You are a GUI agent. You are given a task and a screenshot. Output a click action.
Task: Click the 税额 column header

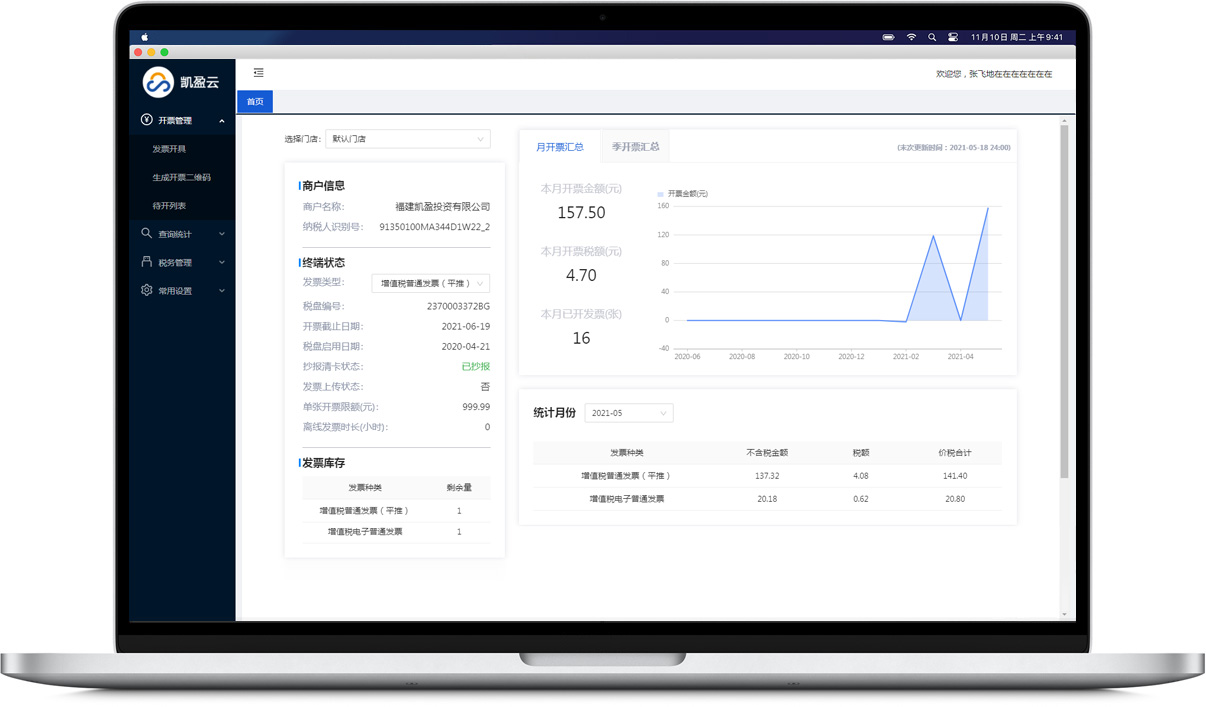(861, 453)
